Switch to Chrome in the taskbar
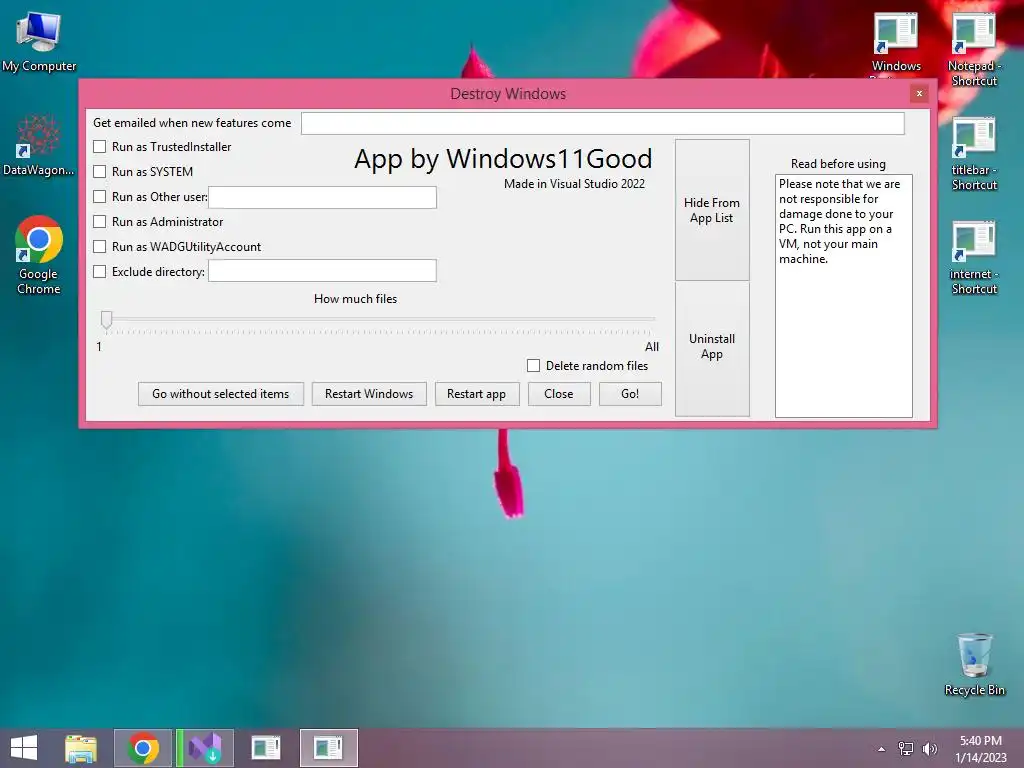 pyautogui.click(x=143, y=748)
